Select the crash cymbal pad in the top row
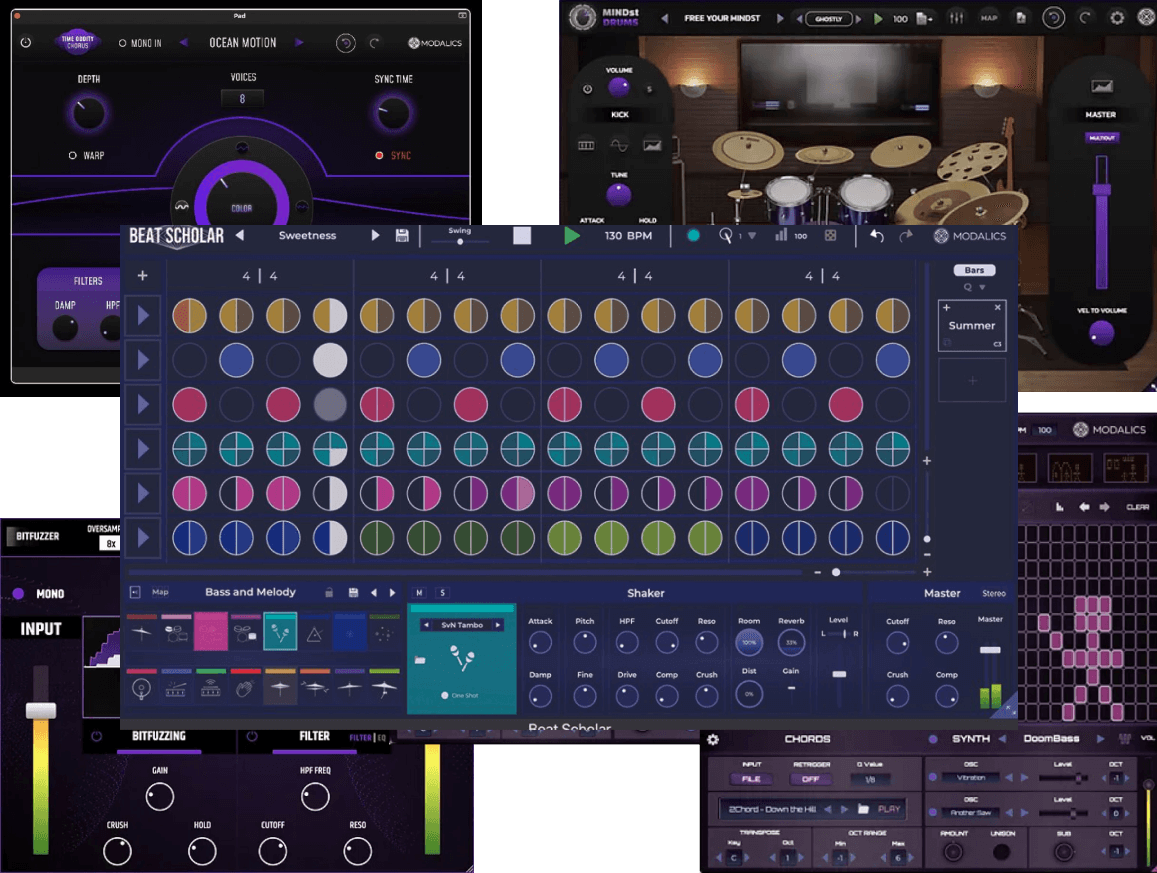 coord(141,632)
